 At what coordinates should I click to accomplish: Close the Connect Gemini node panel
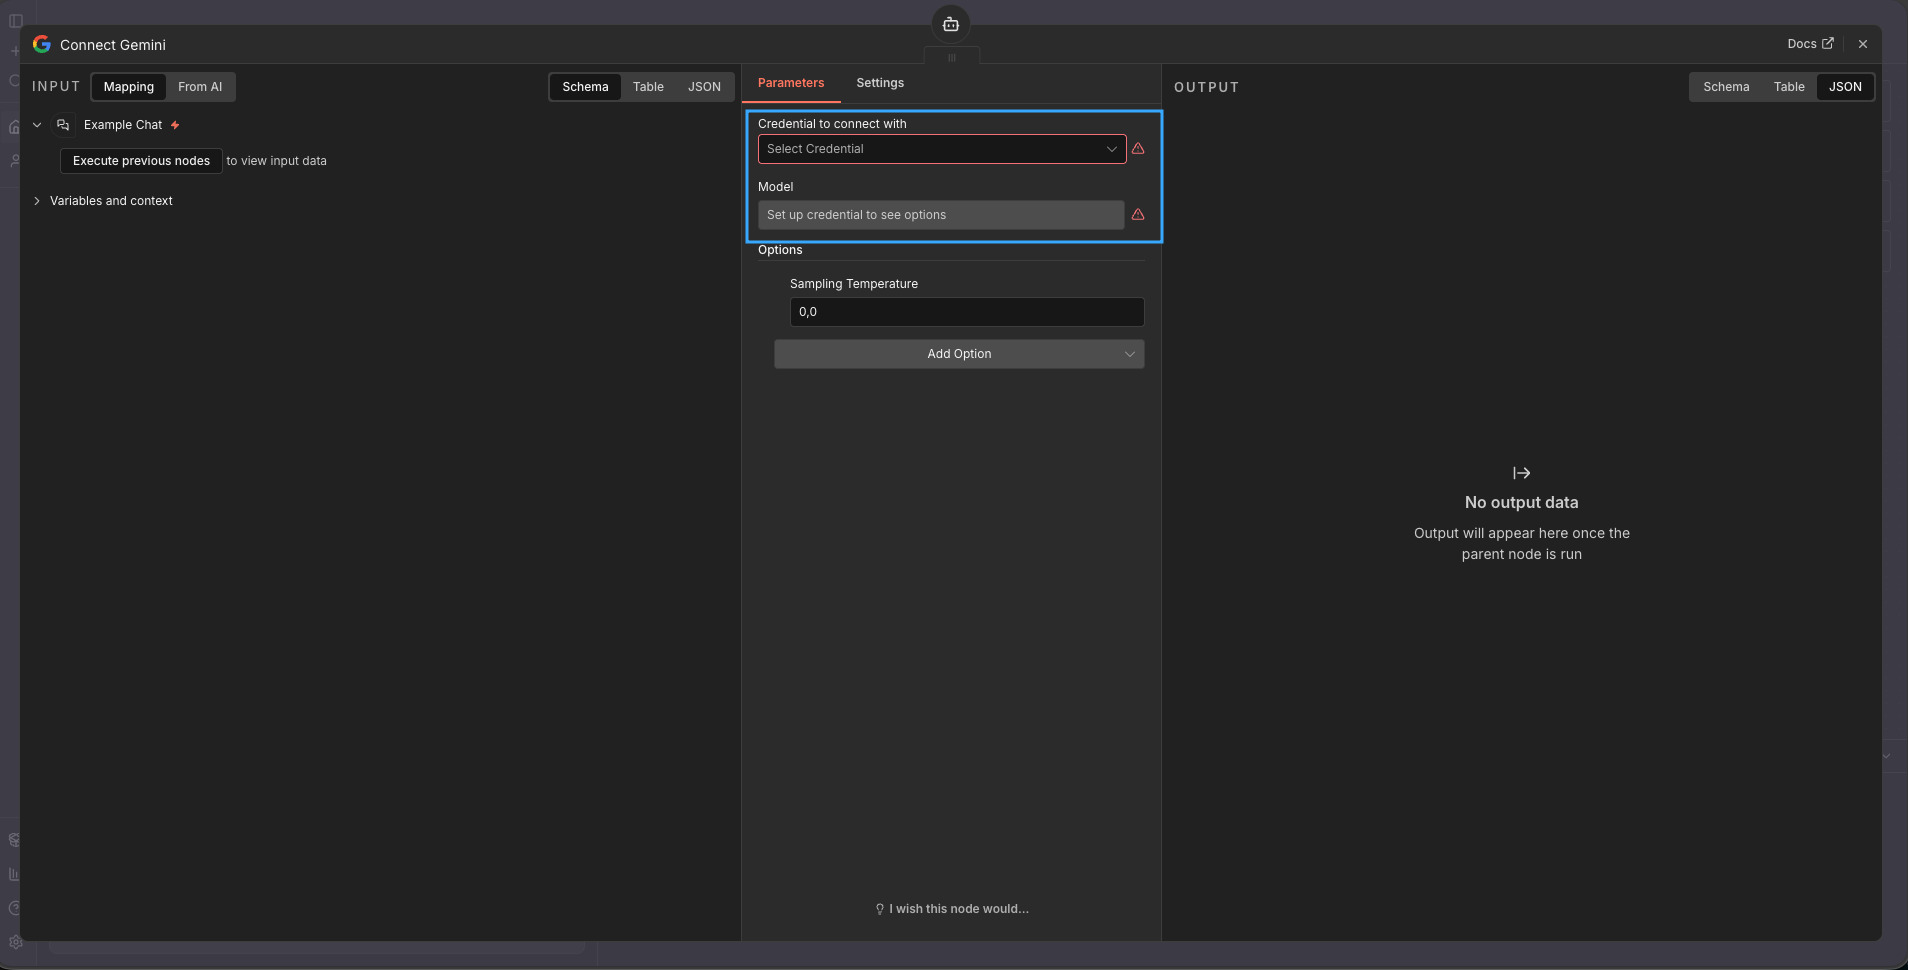(x=1862, y=44)
